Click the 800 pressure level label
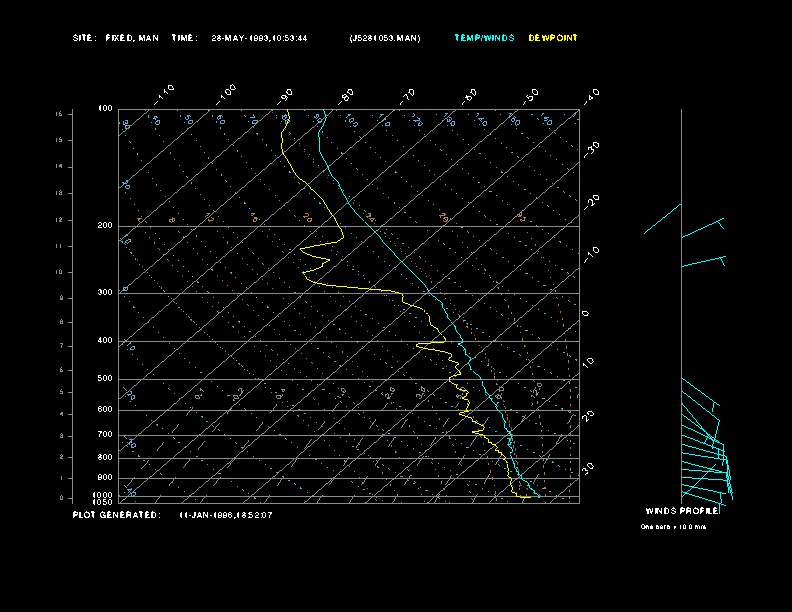Screen dimensions: 792x612 click(105, 458)
